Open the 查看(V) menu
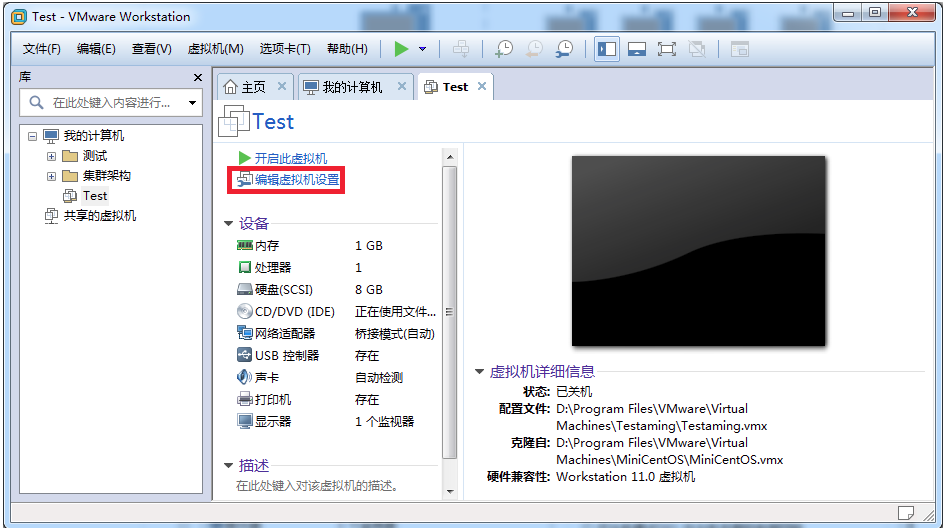This screenshot has width=944, height=528. click(x=152, y=49)
